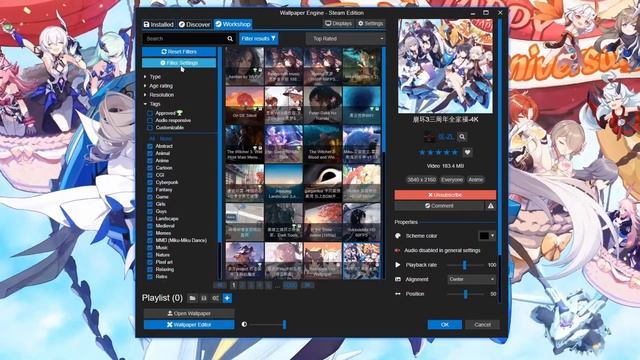Open Alignment Center dropdown
This screenshot has height=360, width=640.
point(471,279)
